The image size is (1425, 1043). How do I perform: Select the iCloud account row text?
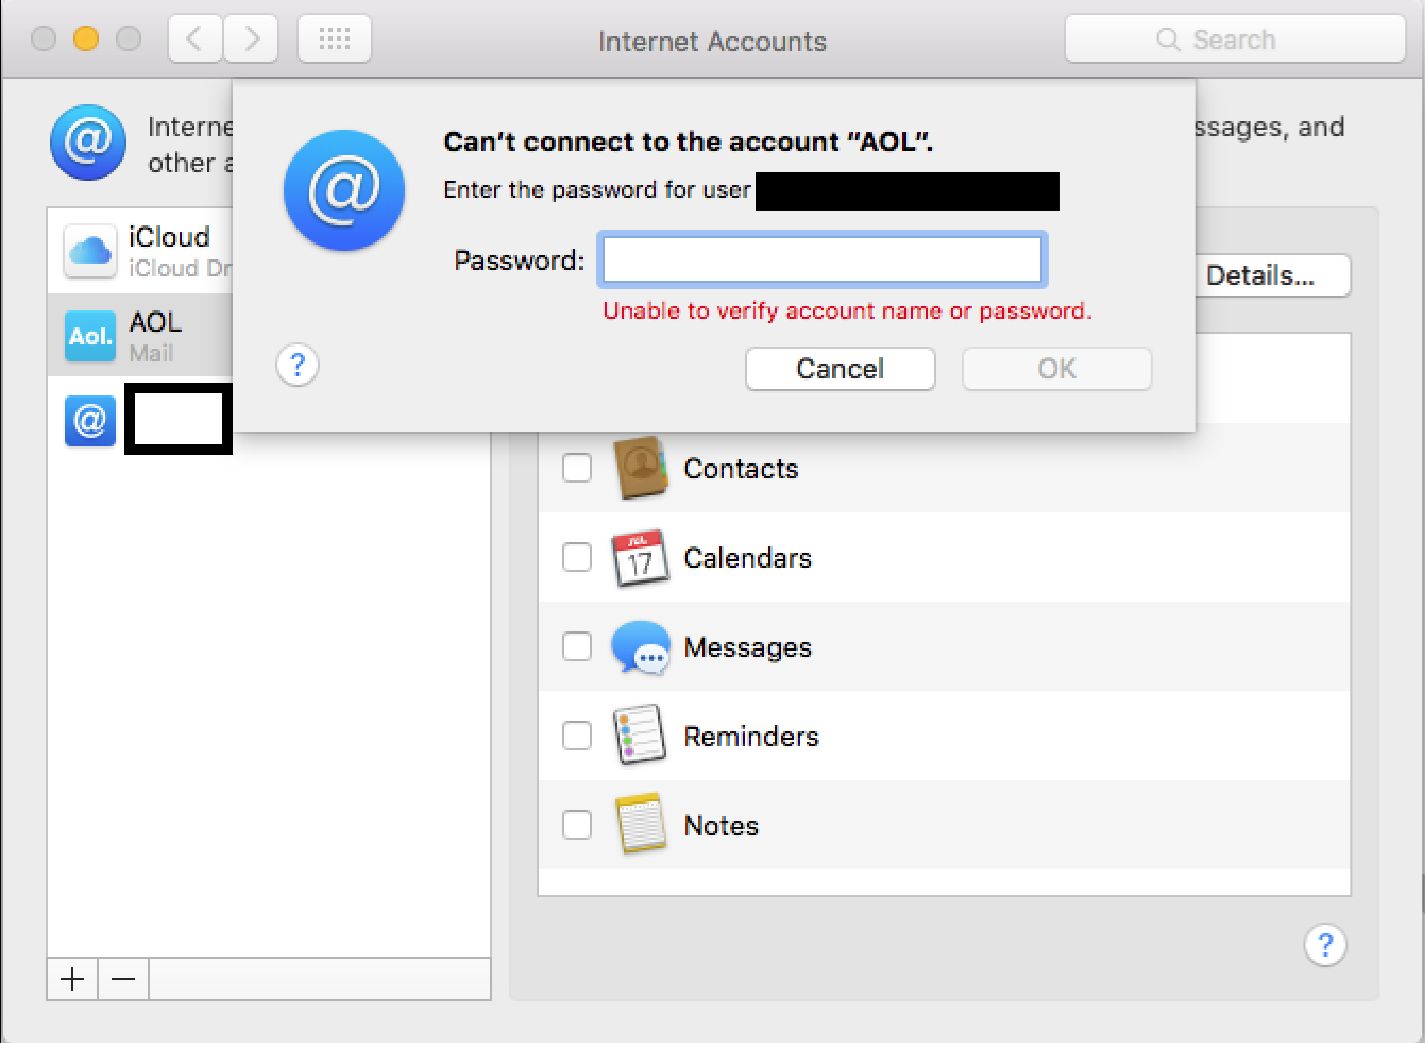(169, 237)
